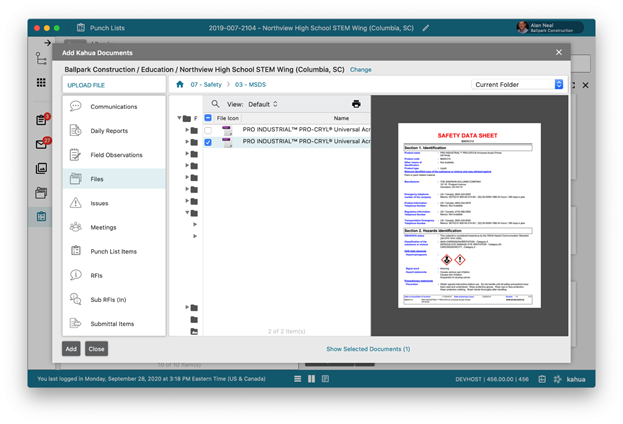This screenshot has height=424, width=623.
Task: Click Show Selected Documents (1) link
Action: (368, 349)
